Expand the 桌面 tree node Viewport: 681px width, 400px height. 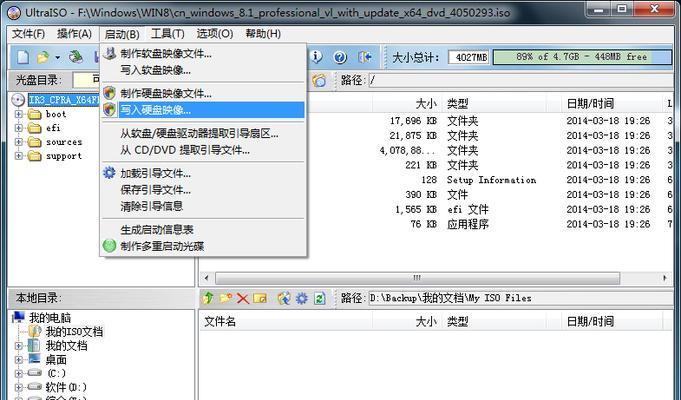tap(18, 360)
